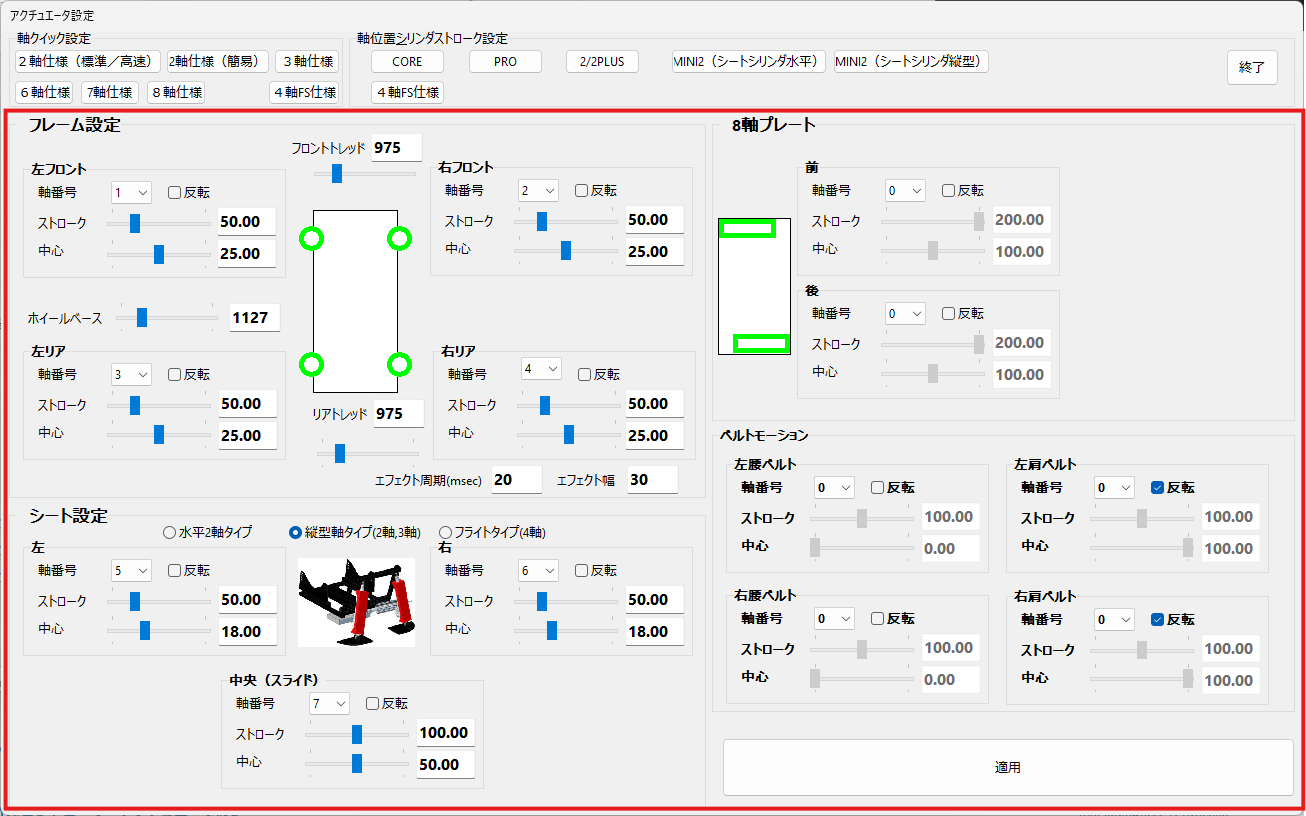
Task: Enable 反転 checkbox for 左フロント
Action: coord(175,192)
